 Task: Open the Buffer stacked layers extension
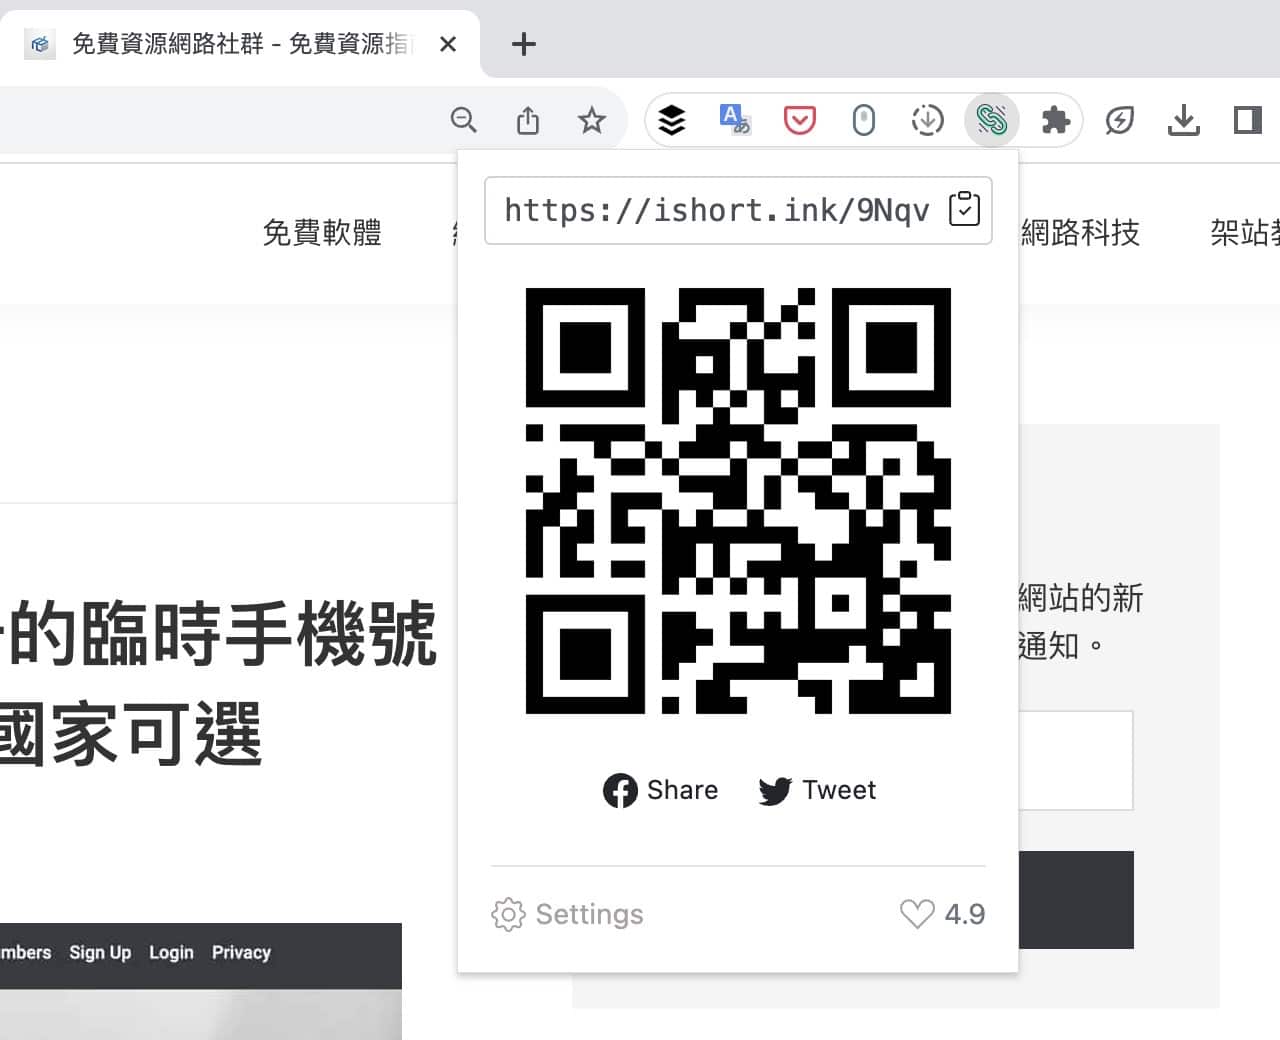pyautogui.click(x=672, y=121)
